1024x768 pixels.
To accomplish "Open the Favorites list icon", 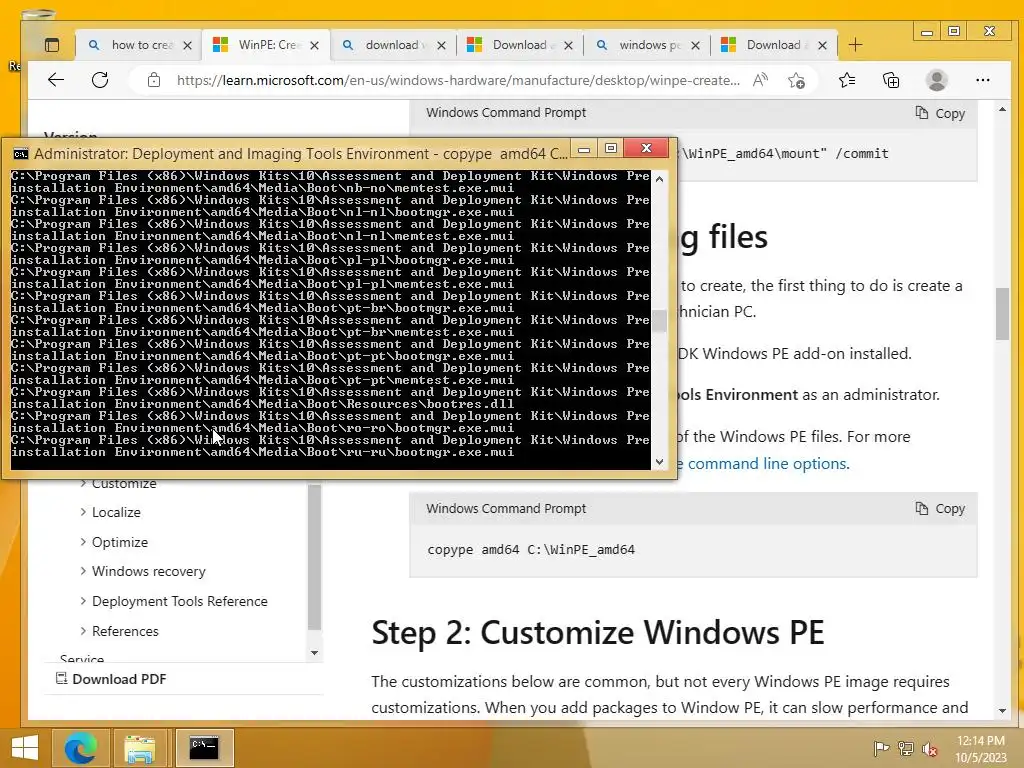I will [x=847, y=80].
